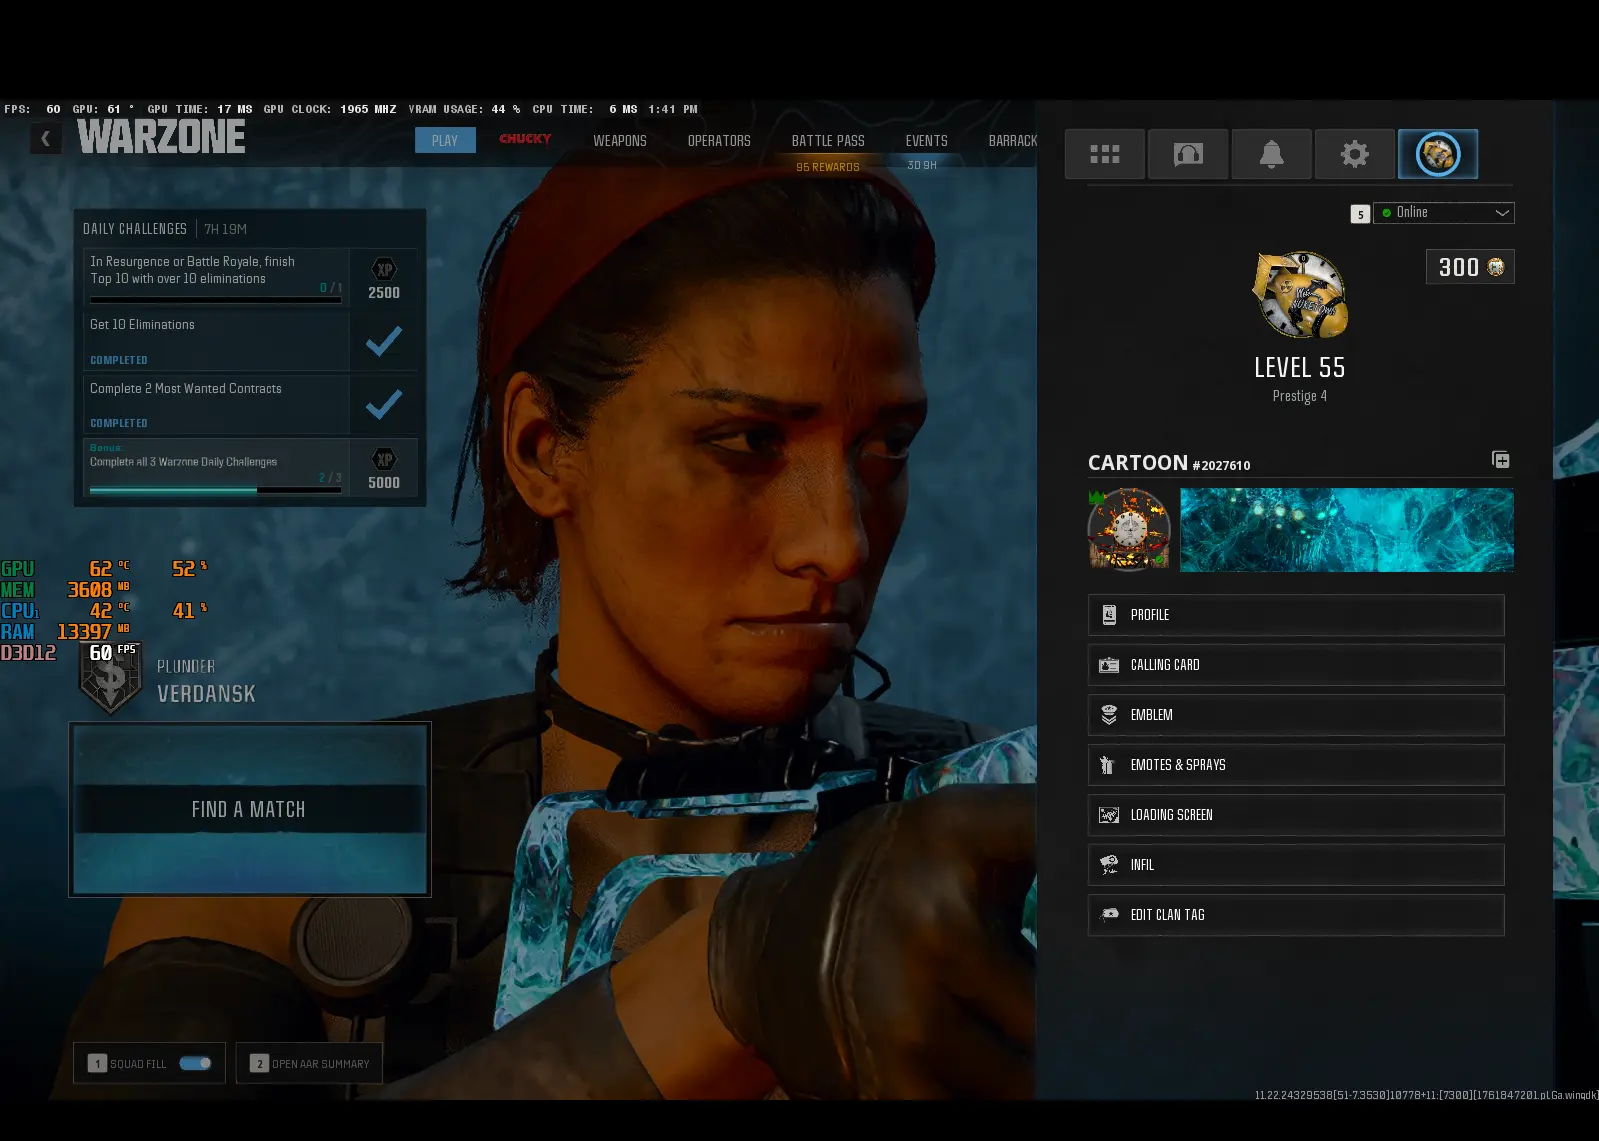Viewport: 1599px width, 1141px height.
Task: Open the Calling Card option
Action: pyautogui.click(x=1295, y=665)
